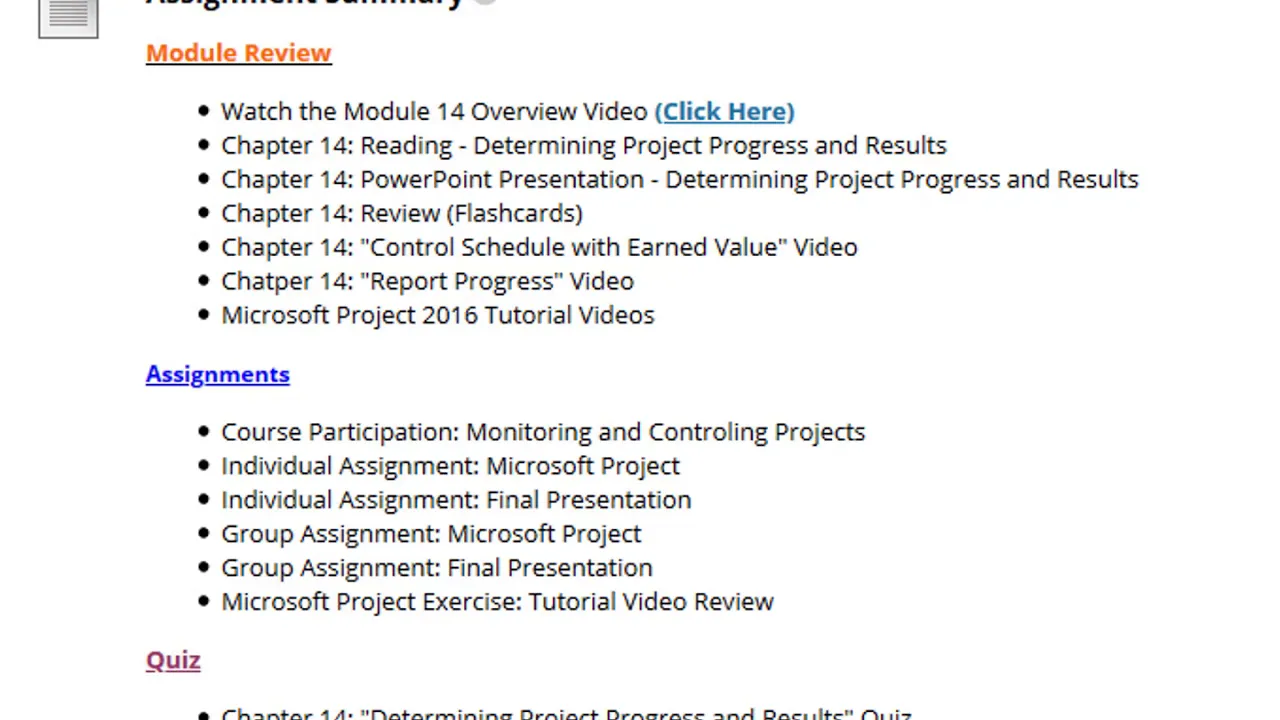Click the Chapter 14 Determining Project Progress Quiz item
The height and width of the screenshot is (720, 1280).
566,713
